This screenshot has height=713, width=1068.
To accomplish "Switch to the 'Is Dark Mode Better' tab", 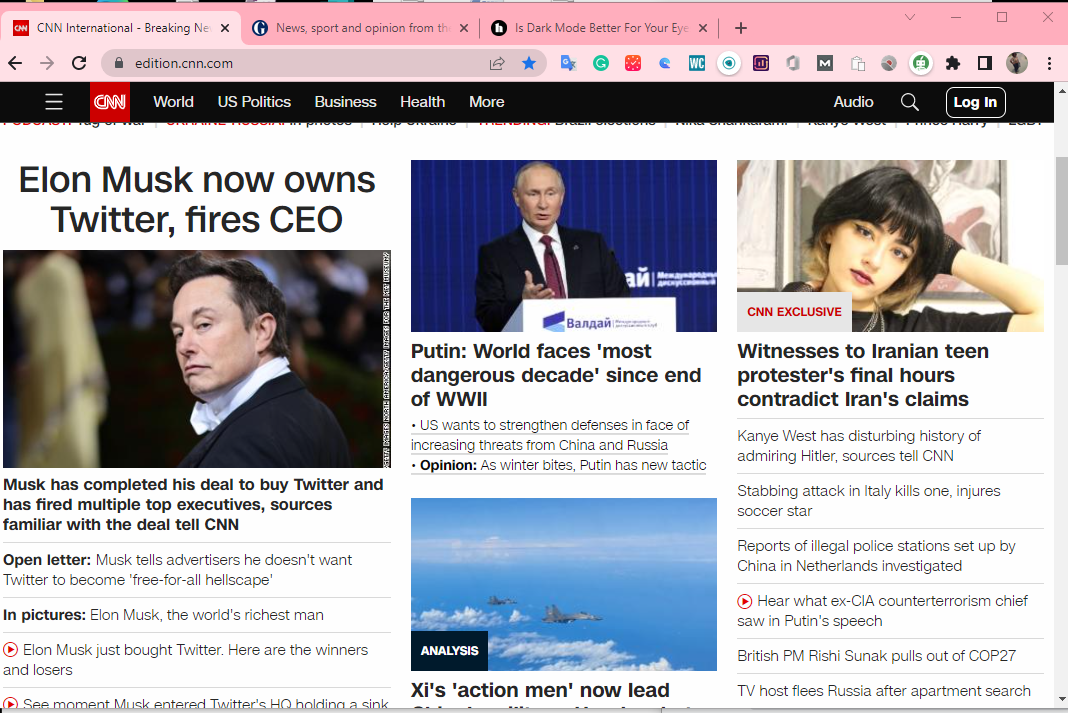I will point(599,28).
